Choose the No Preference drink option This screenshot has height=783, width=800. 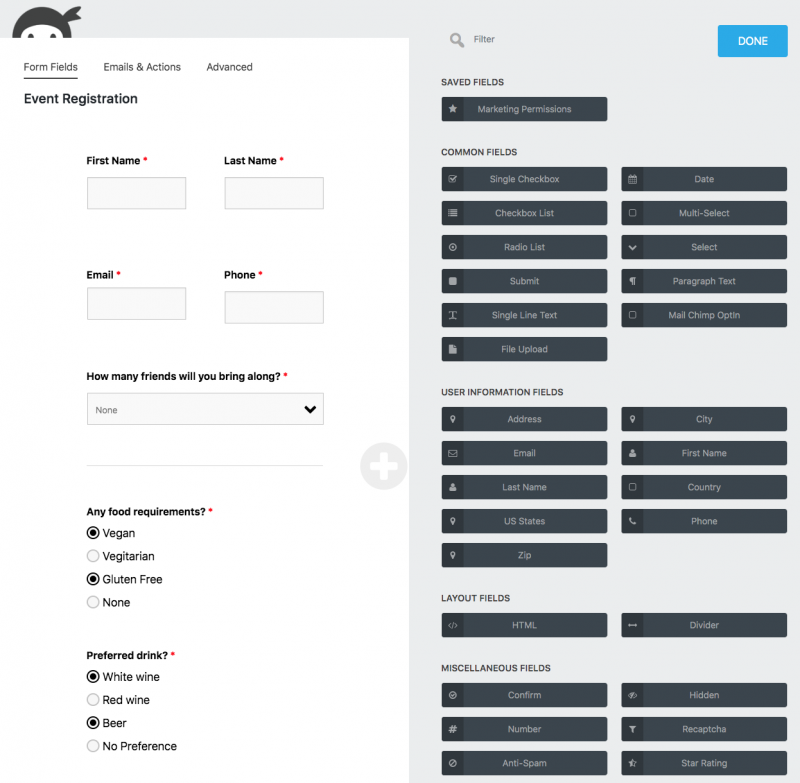pyautogui.click(x=93, y=746)
